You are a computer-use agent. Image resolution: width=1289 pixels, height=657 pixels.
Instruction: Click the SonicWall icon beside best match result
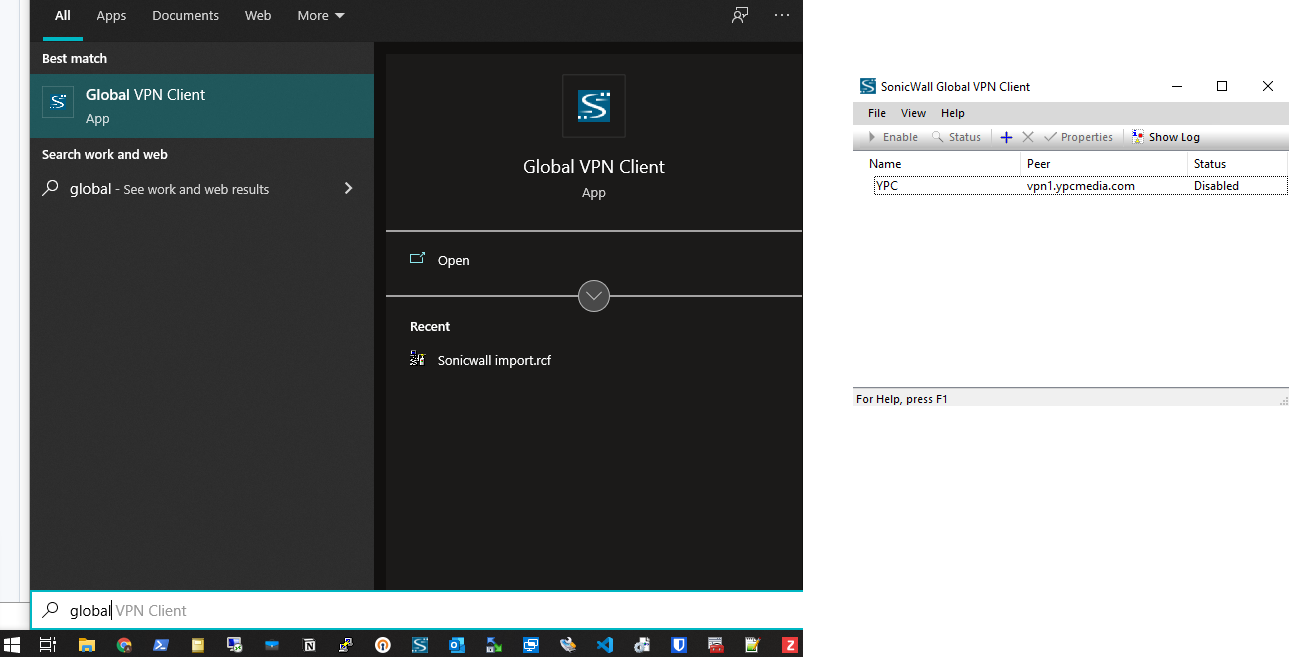coord(58,102)
